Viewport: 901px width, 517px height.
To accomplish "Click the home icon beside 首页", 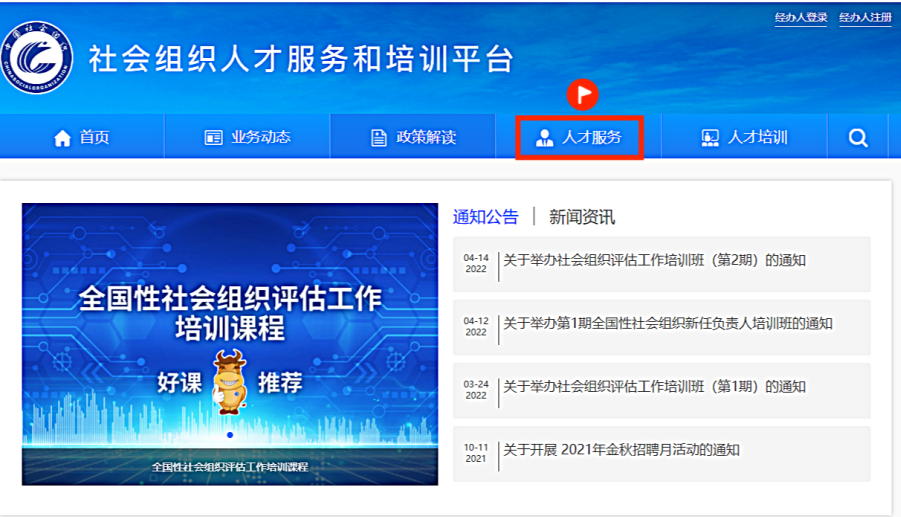I will [x=62, y=138].
